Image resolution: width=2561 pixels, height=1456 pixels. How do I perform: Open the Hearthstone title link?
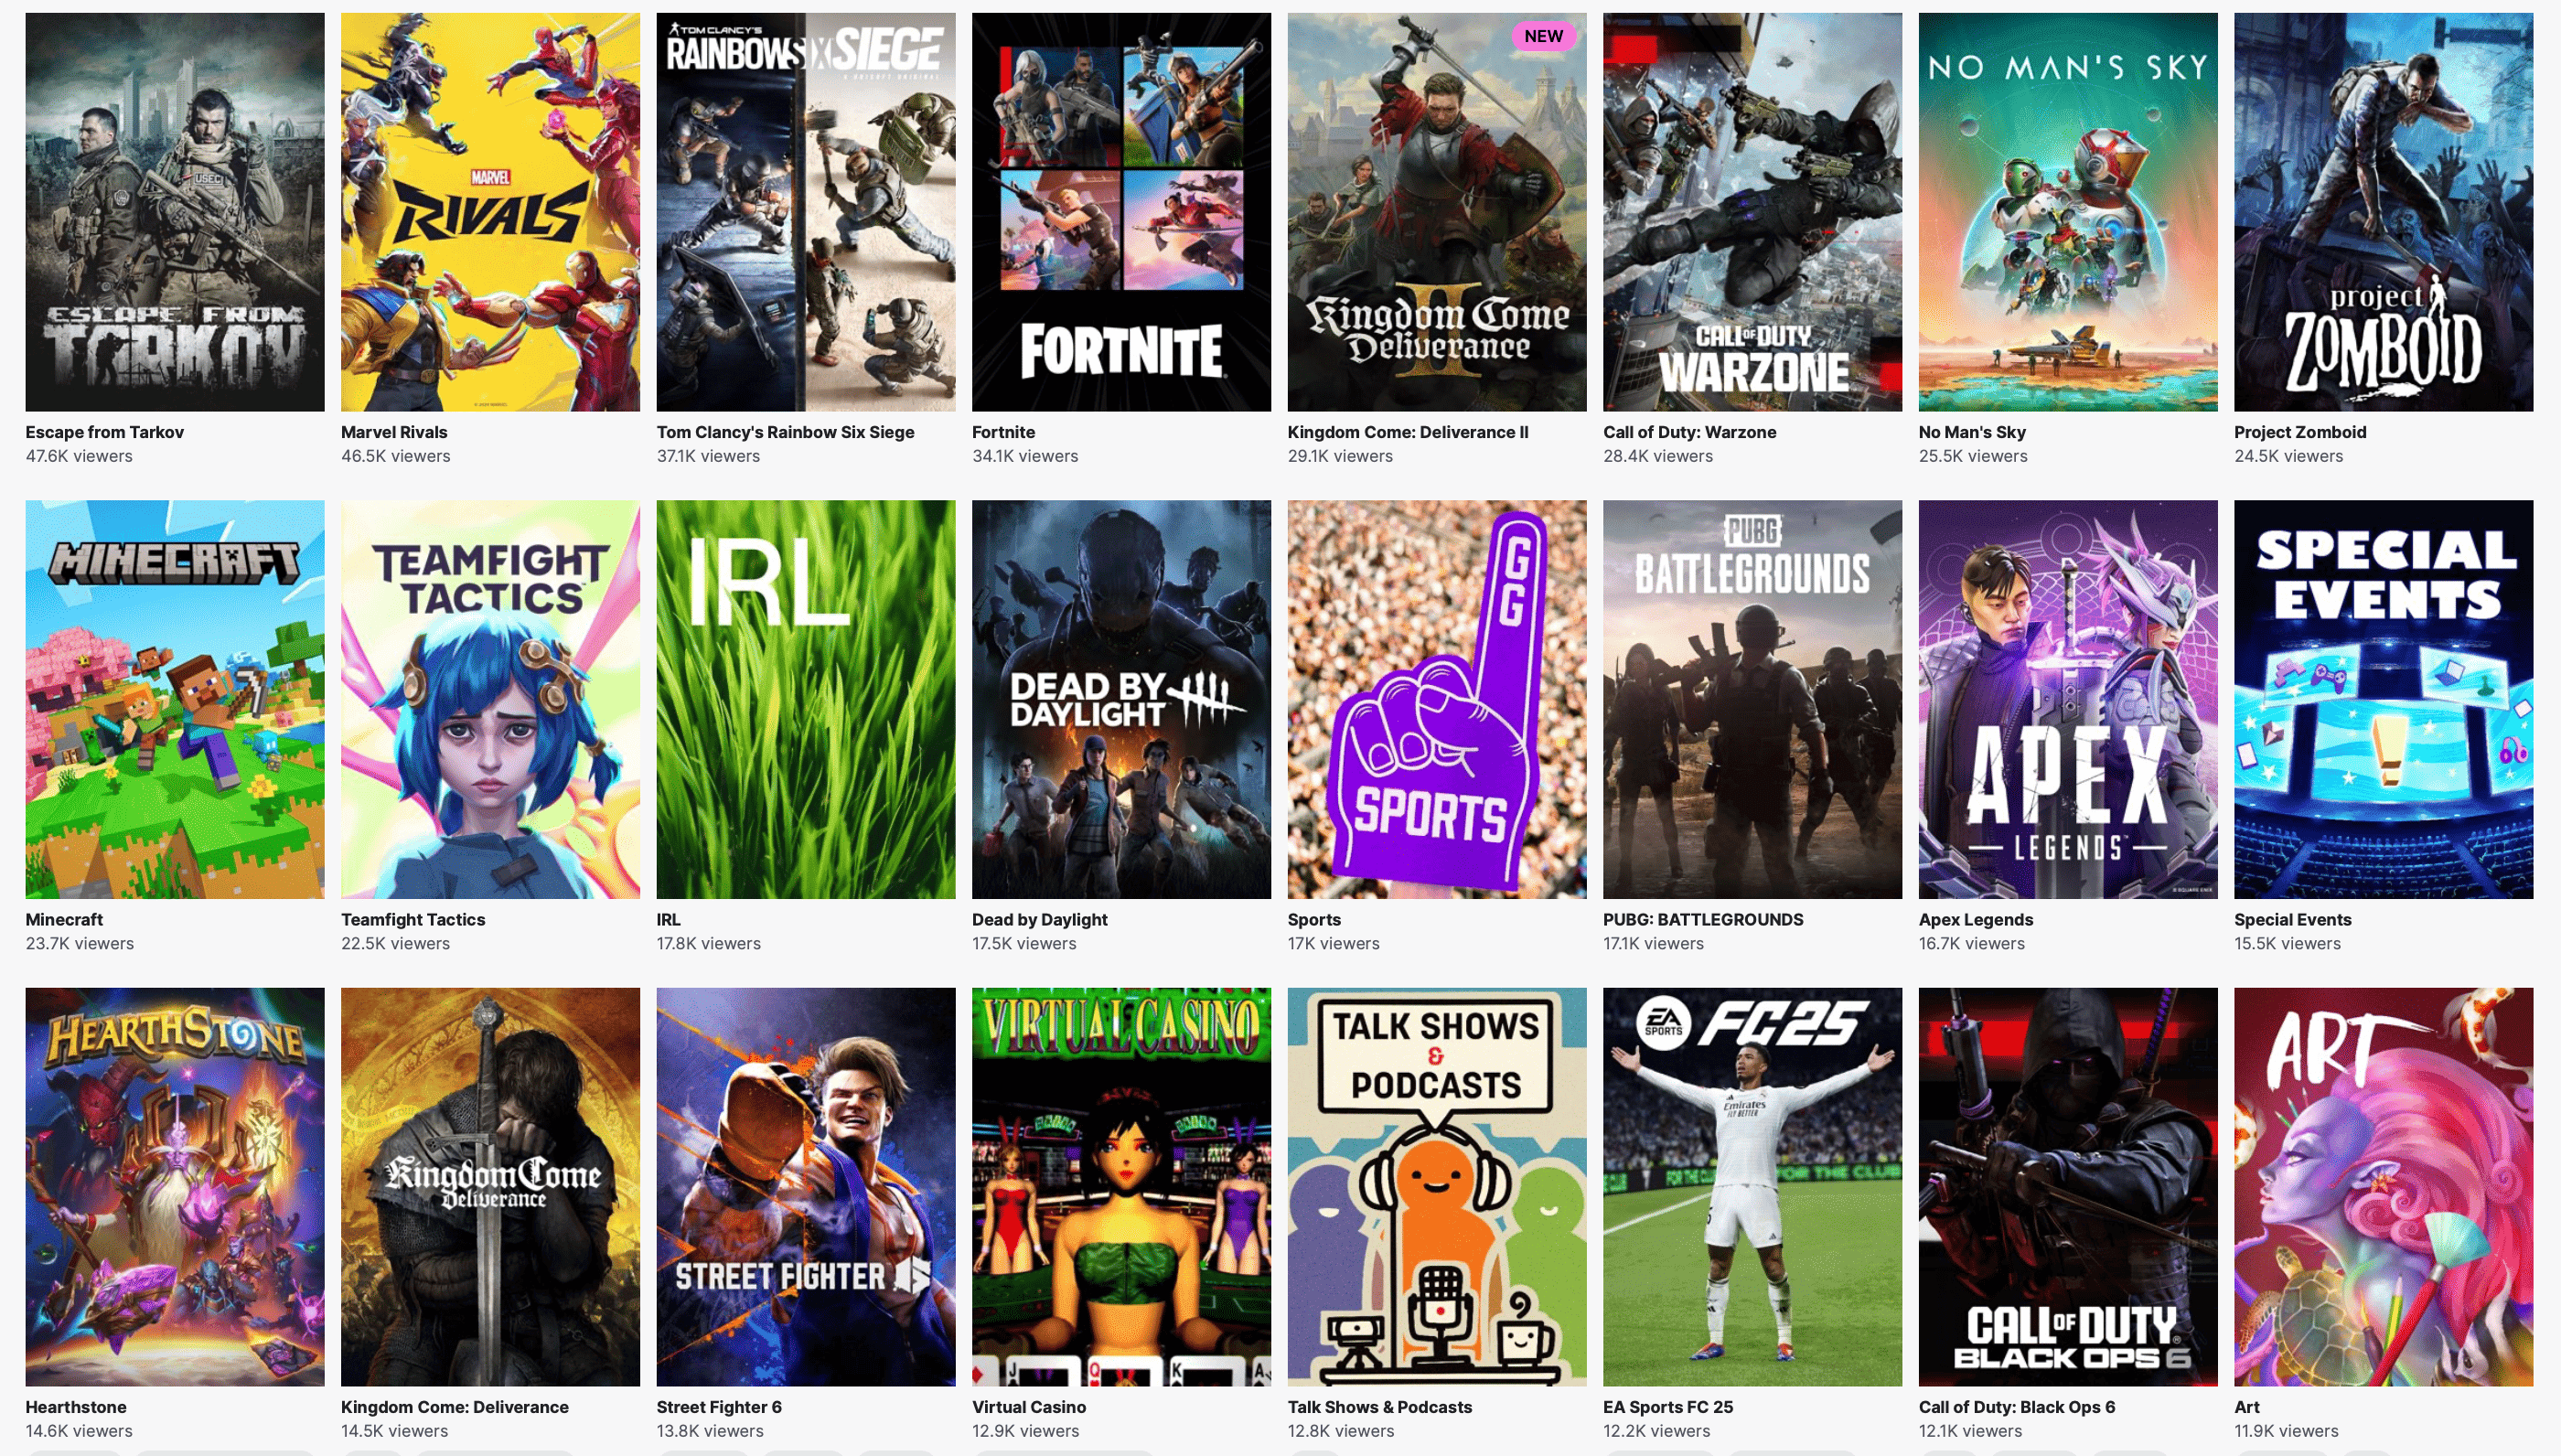[76, 1406]
